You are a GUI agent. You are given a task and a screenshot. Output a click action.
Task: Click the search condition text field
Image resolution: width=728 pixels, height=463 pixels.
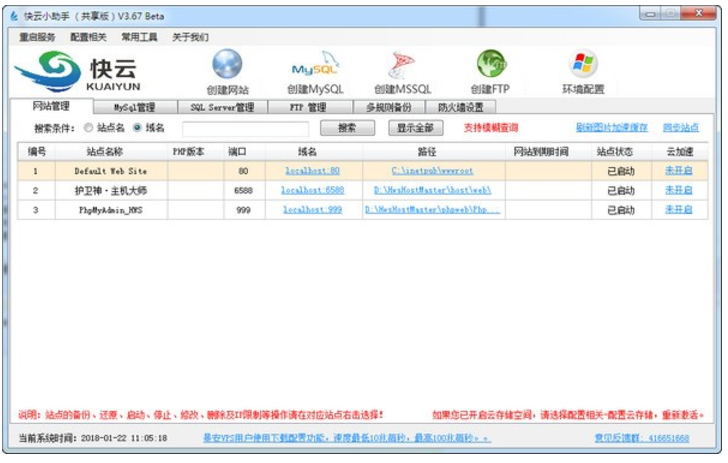(x=245, y=128)
